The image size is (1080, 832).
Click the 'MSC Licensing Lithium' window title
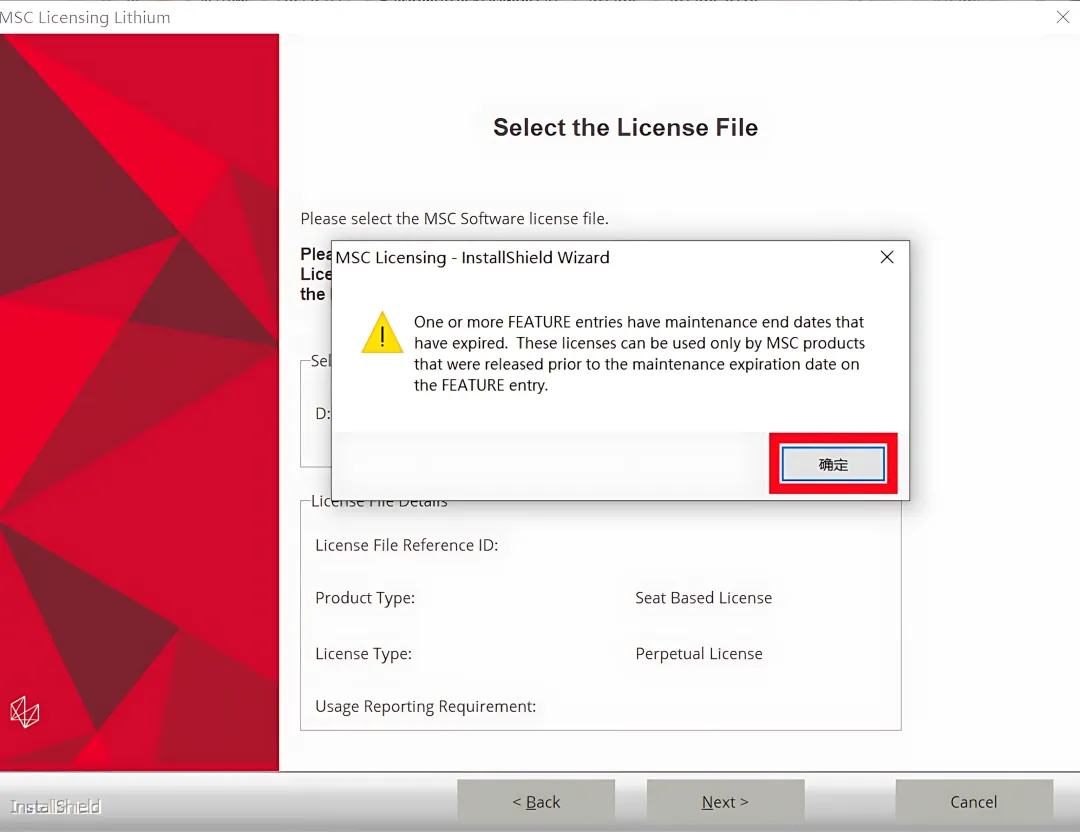click(x=85, y=17)
